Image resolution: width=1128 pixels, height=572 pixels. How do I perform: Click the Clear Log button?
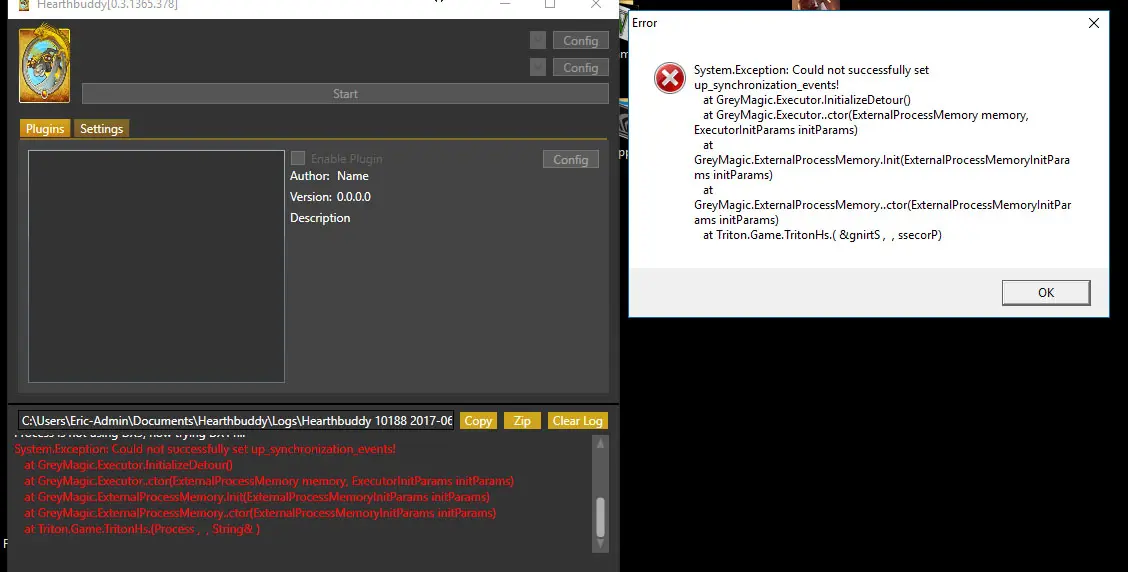(x=578, y=421)
